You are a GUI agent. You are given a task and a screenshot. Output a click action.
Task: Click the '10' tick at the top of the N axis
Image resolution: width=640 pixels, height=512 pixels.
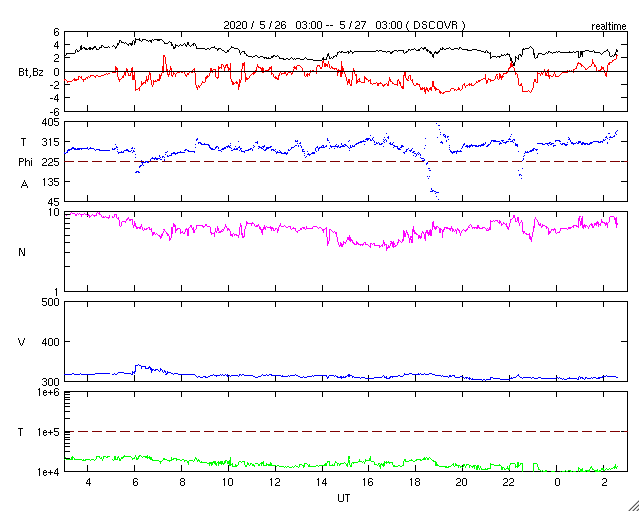click(x=54, y=212)
